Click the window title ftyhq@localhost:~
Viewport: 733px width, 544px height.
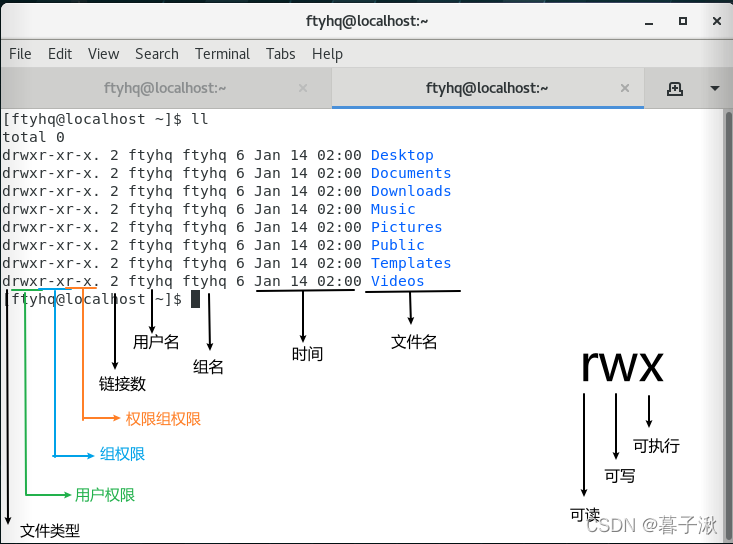(367, 21)
